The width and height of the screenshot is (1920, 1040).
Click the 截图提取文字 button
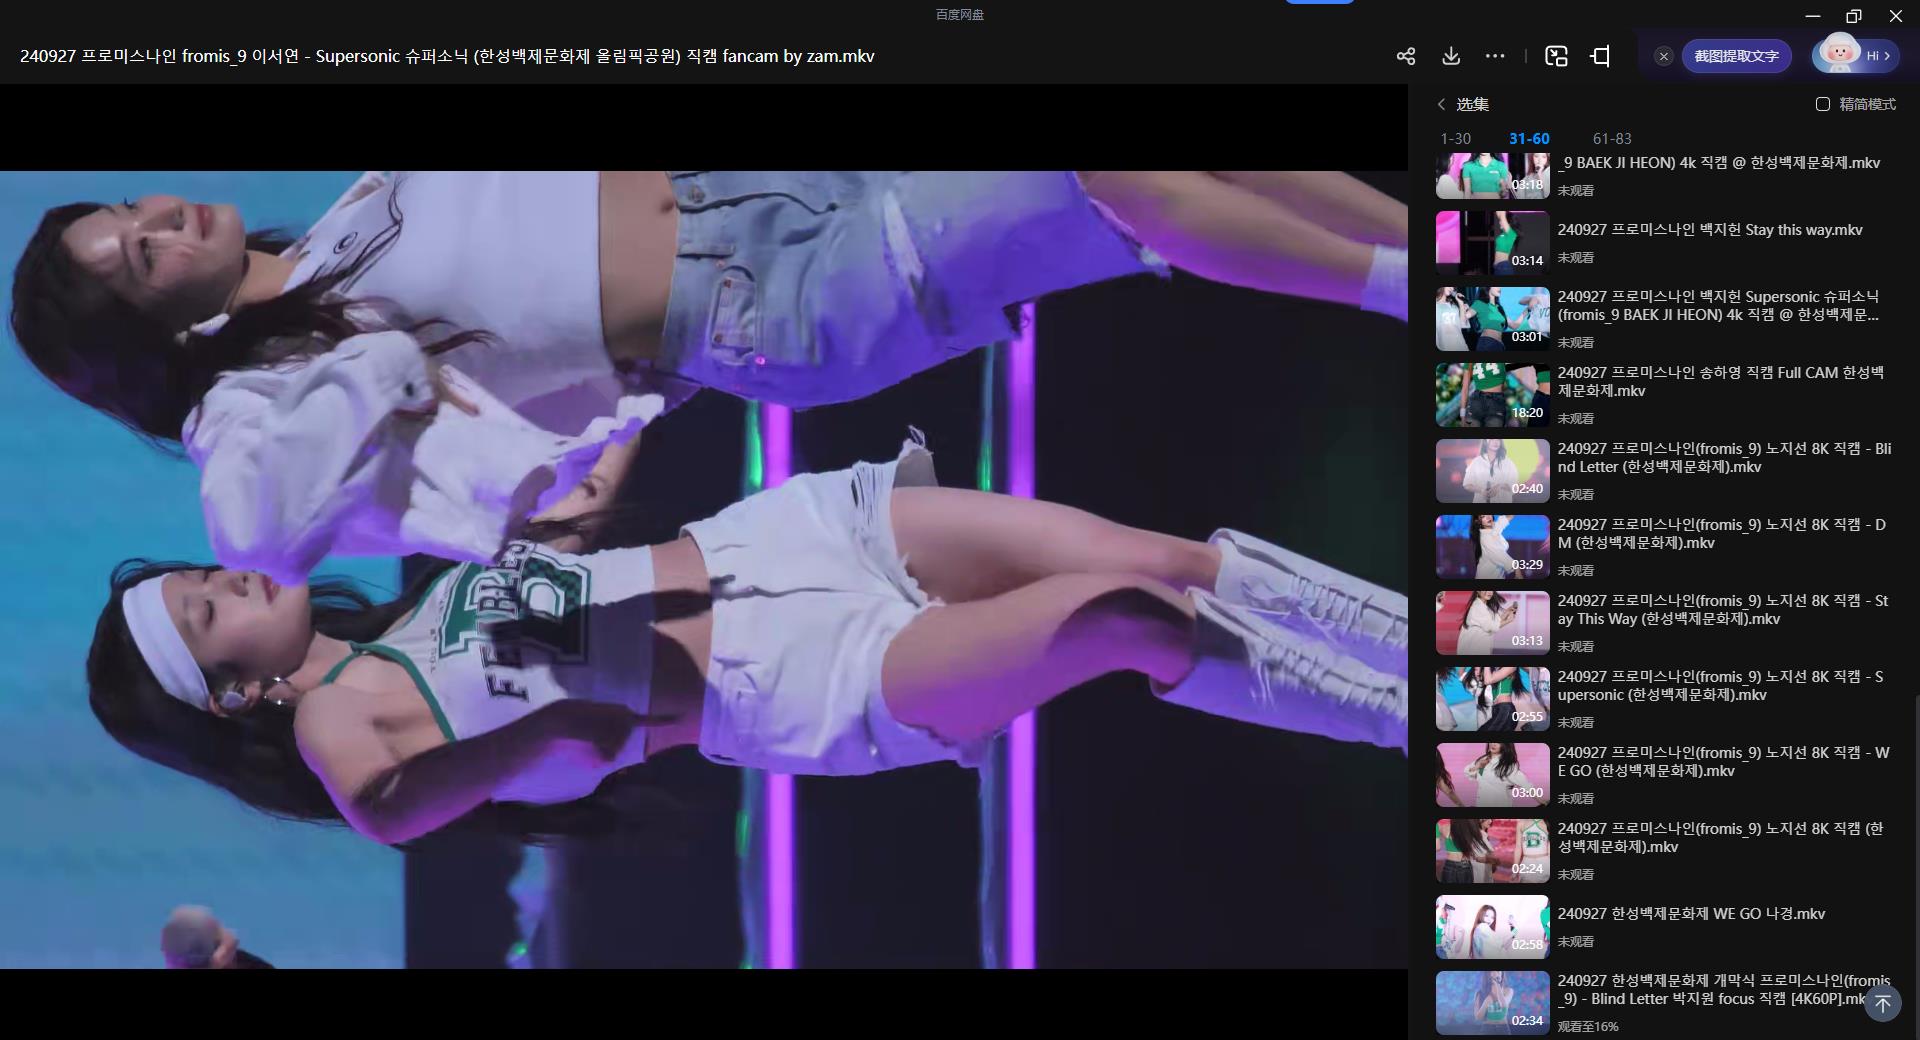click(1736, 56)
